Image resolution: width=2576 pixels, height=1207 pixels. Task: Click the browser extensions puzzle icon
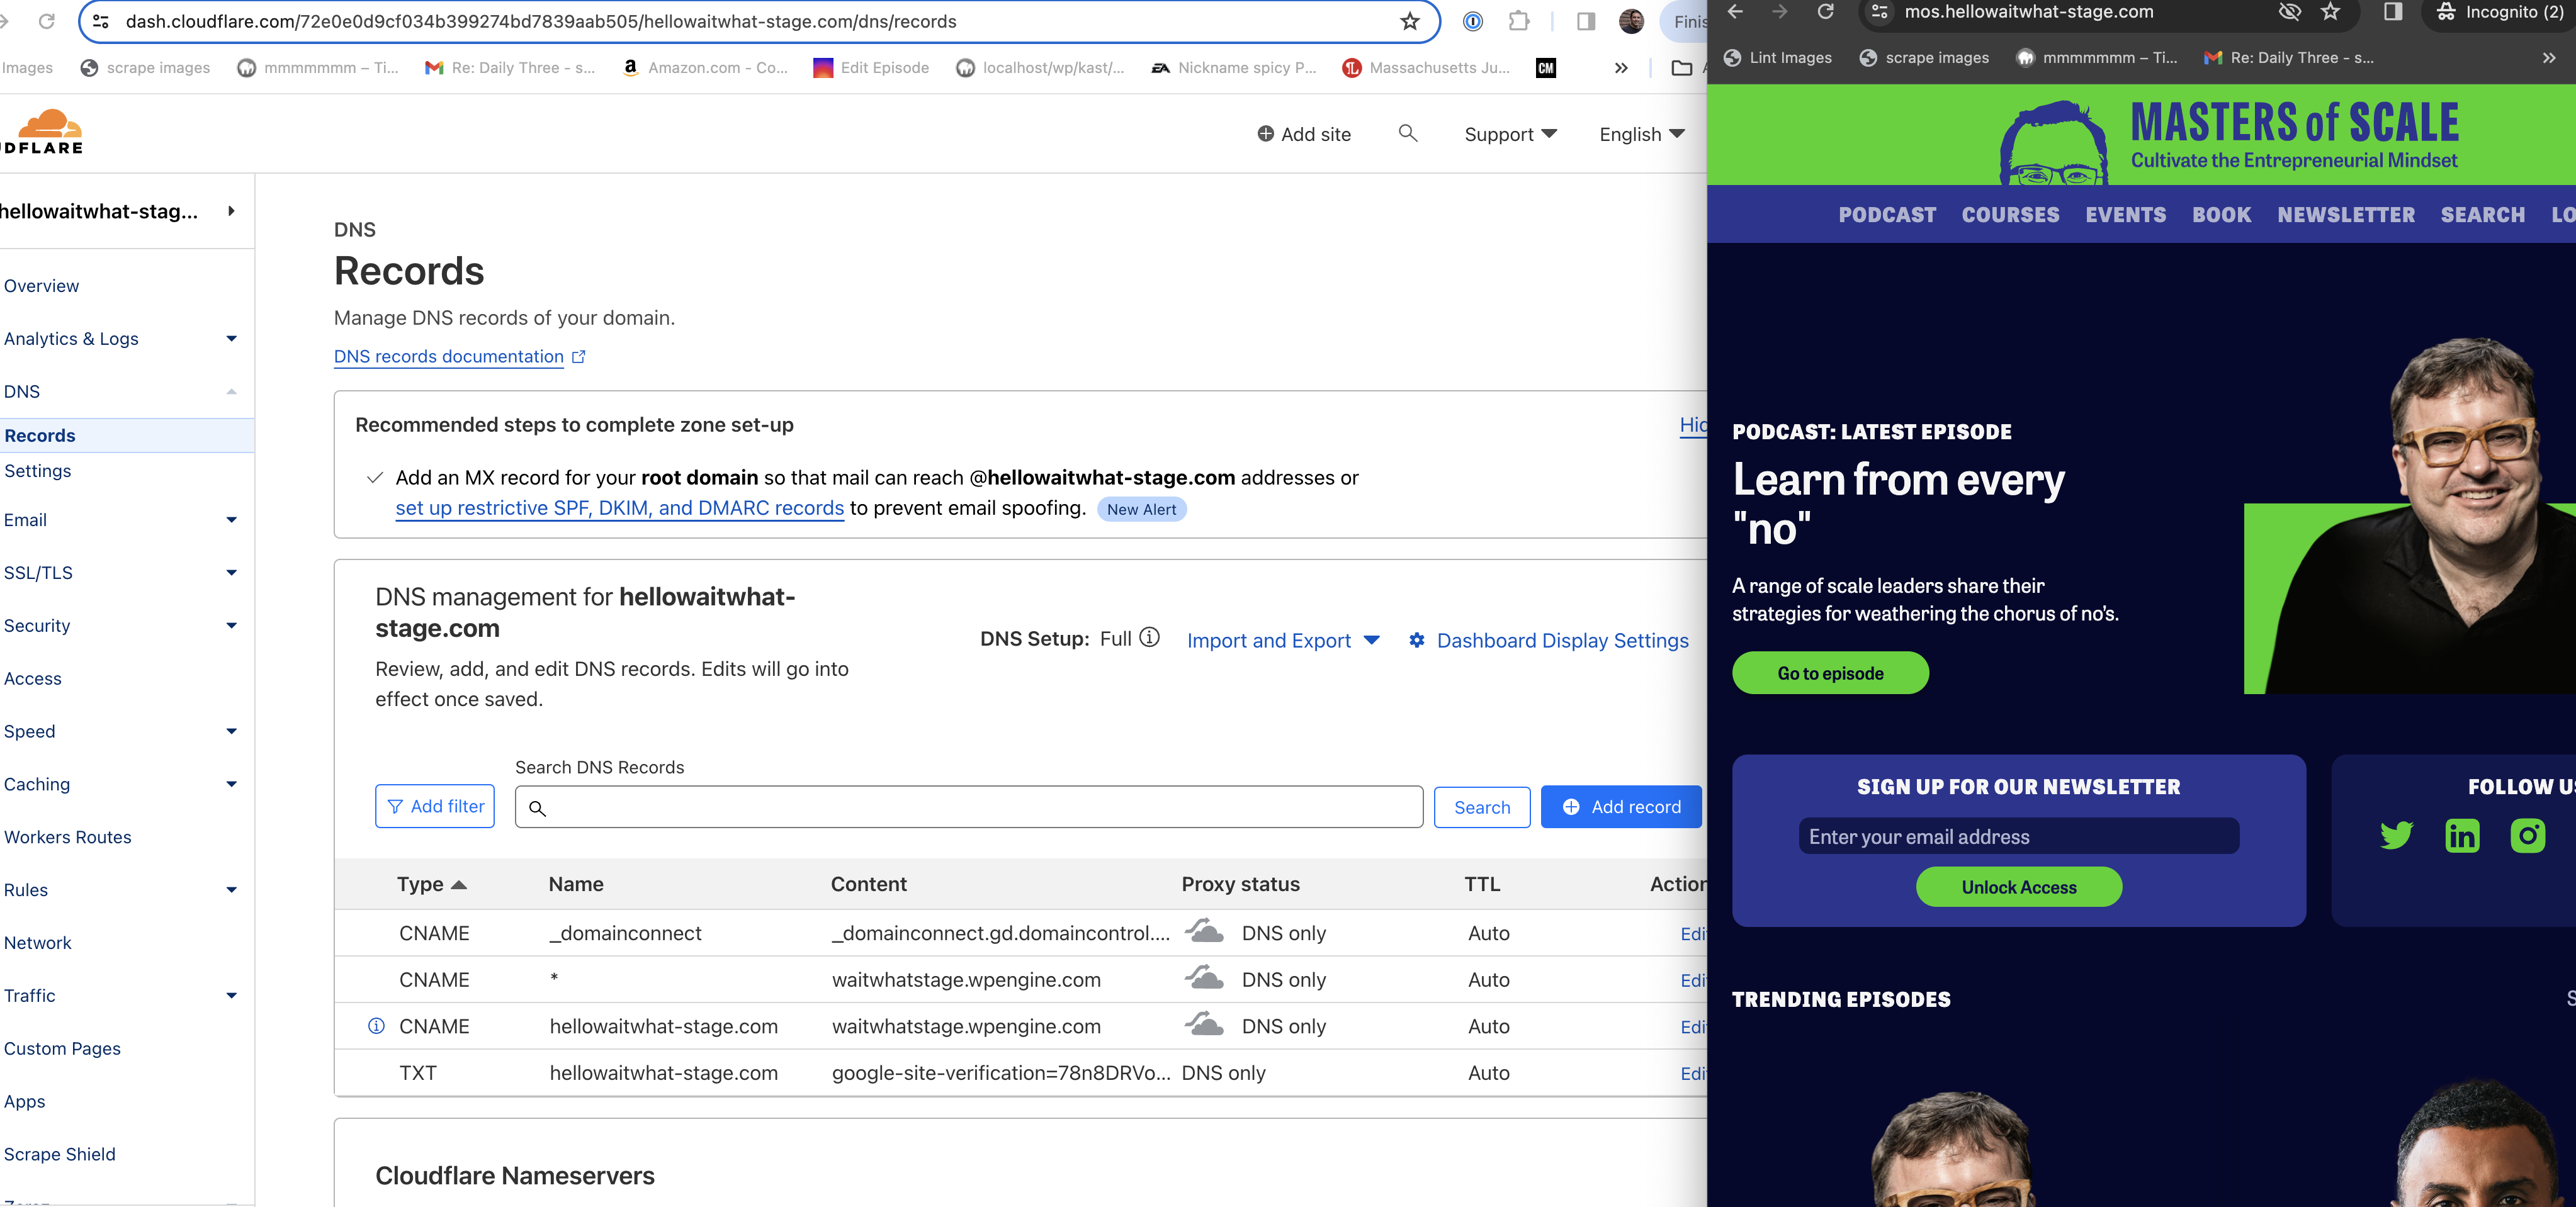pyautogui.click(x=1519, y=21)
